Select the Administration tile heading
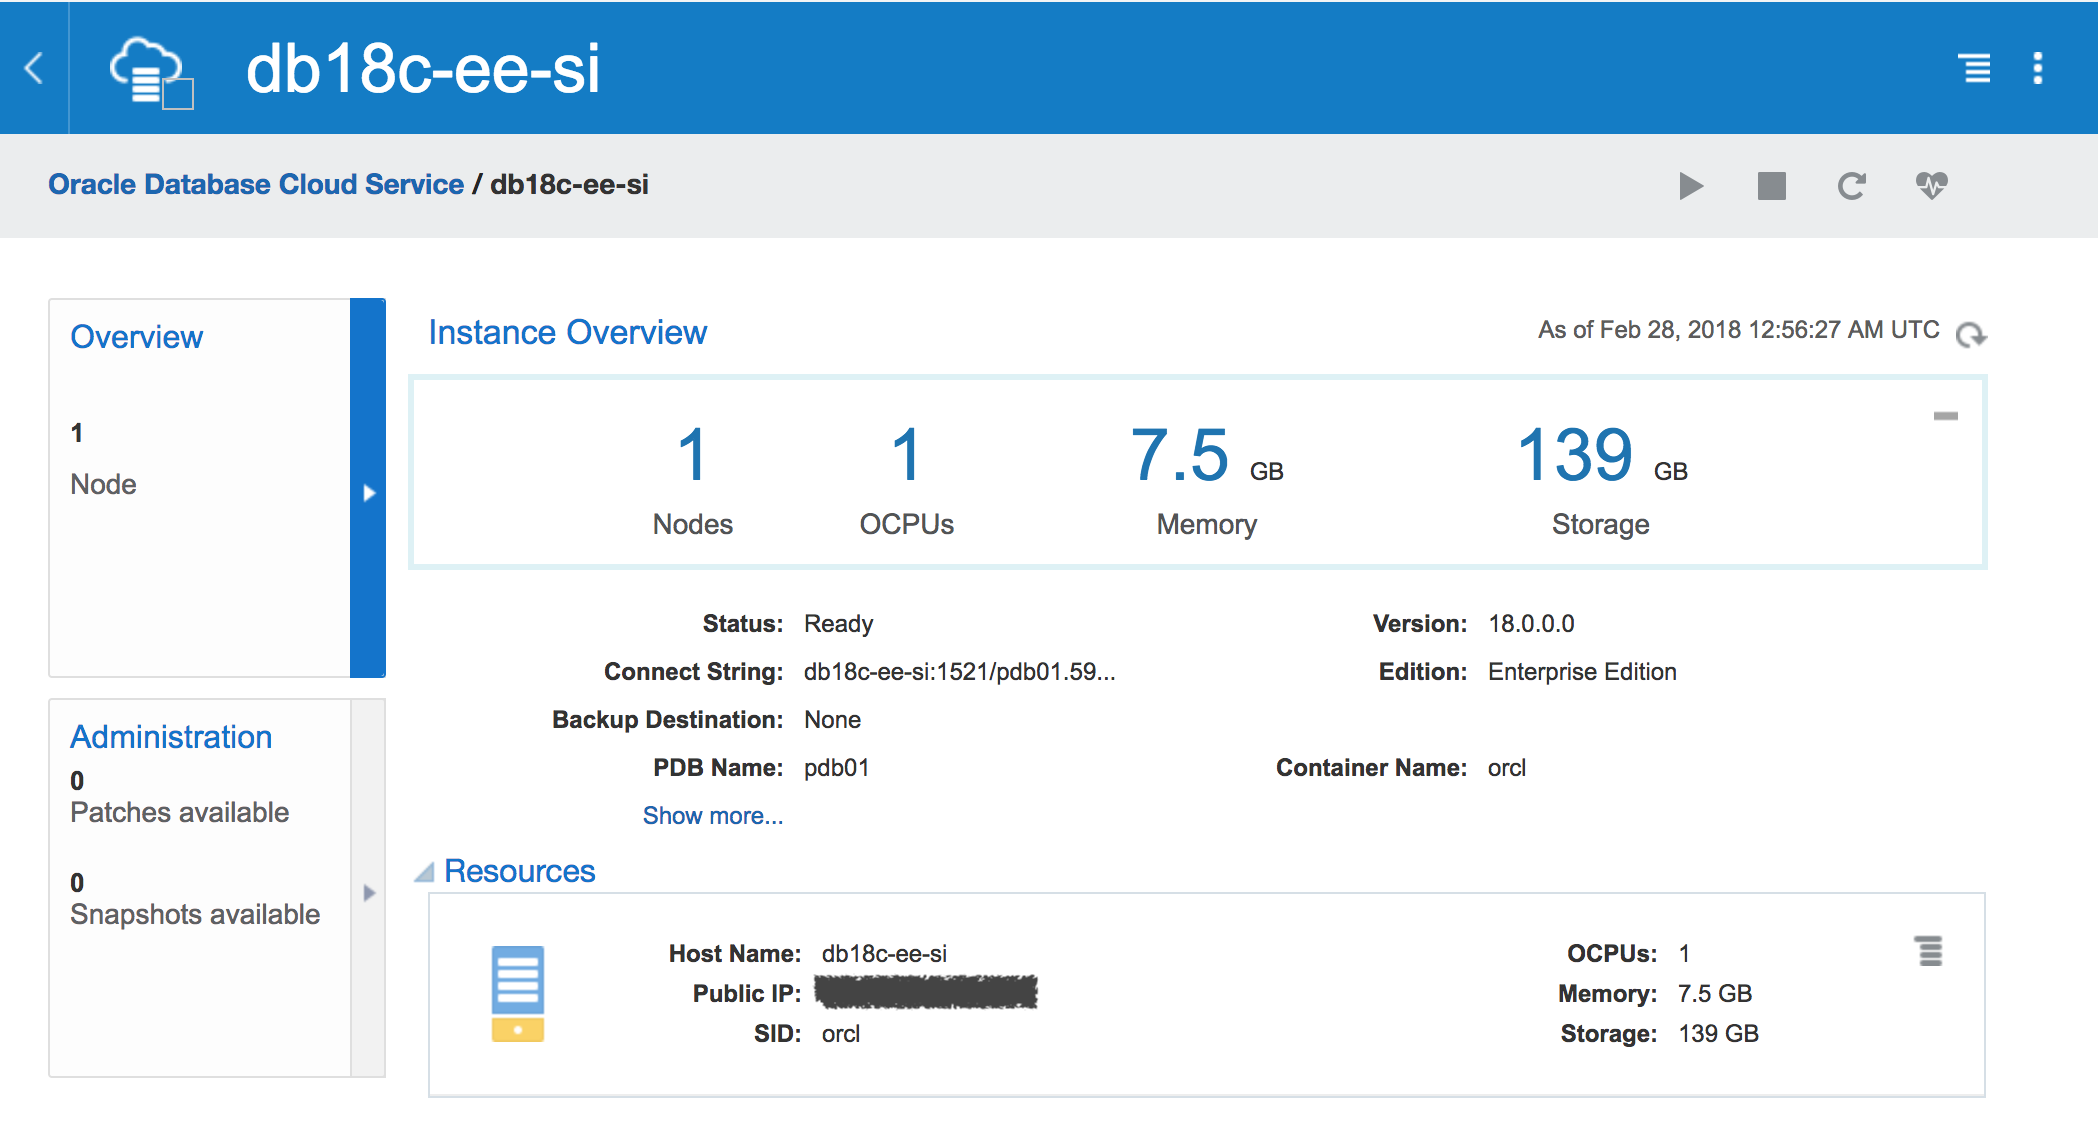Screen dimensions: 2098x1132 pyautogui.click(x=171, y=737)
